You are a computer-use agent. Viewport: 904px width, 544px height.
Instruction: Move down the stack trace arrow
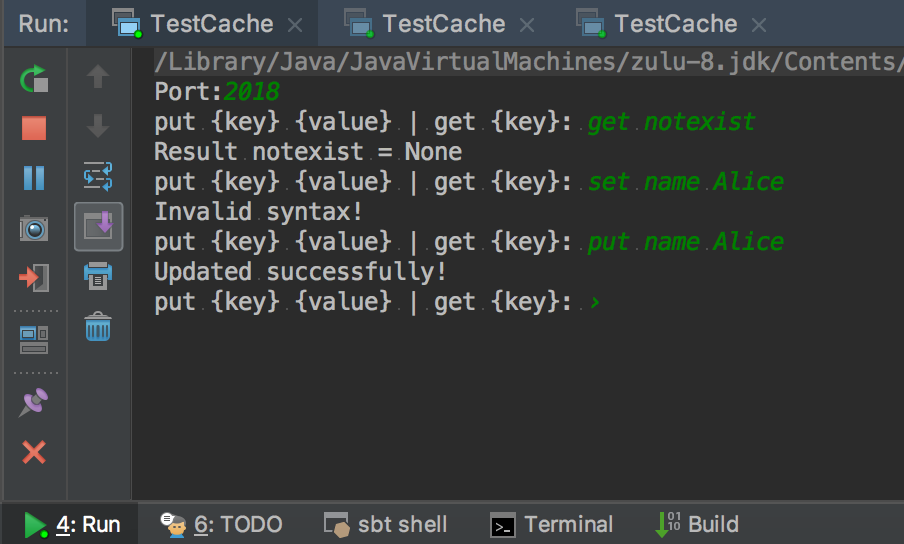click(98, 126)
